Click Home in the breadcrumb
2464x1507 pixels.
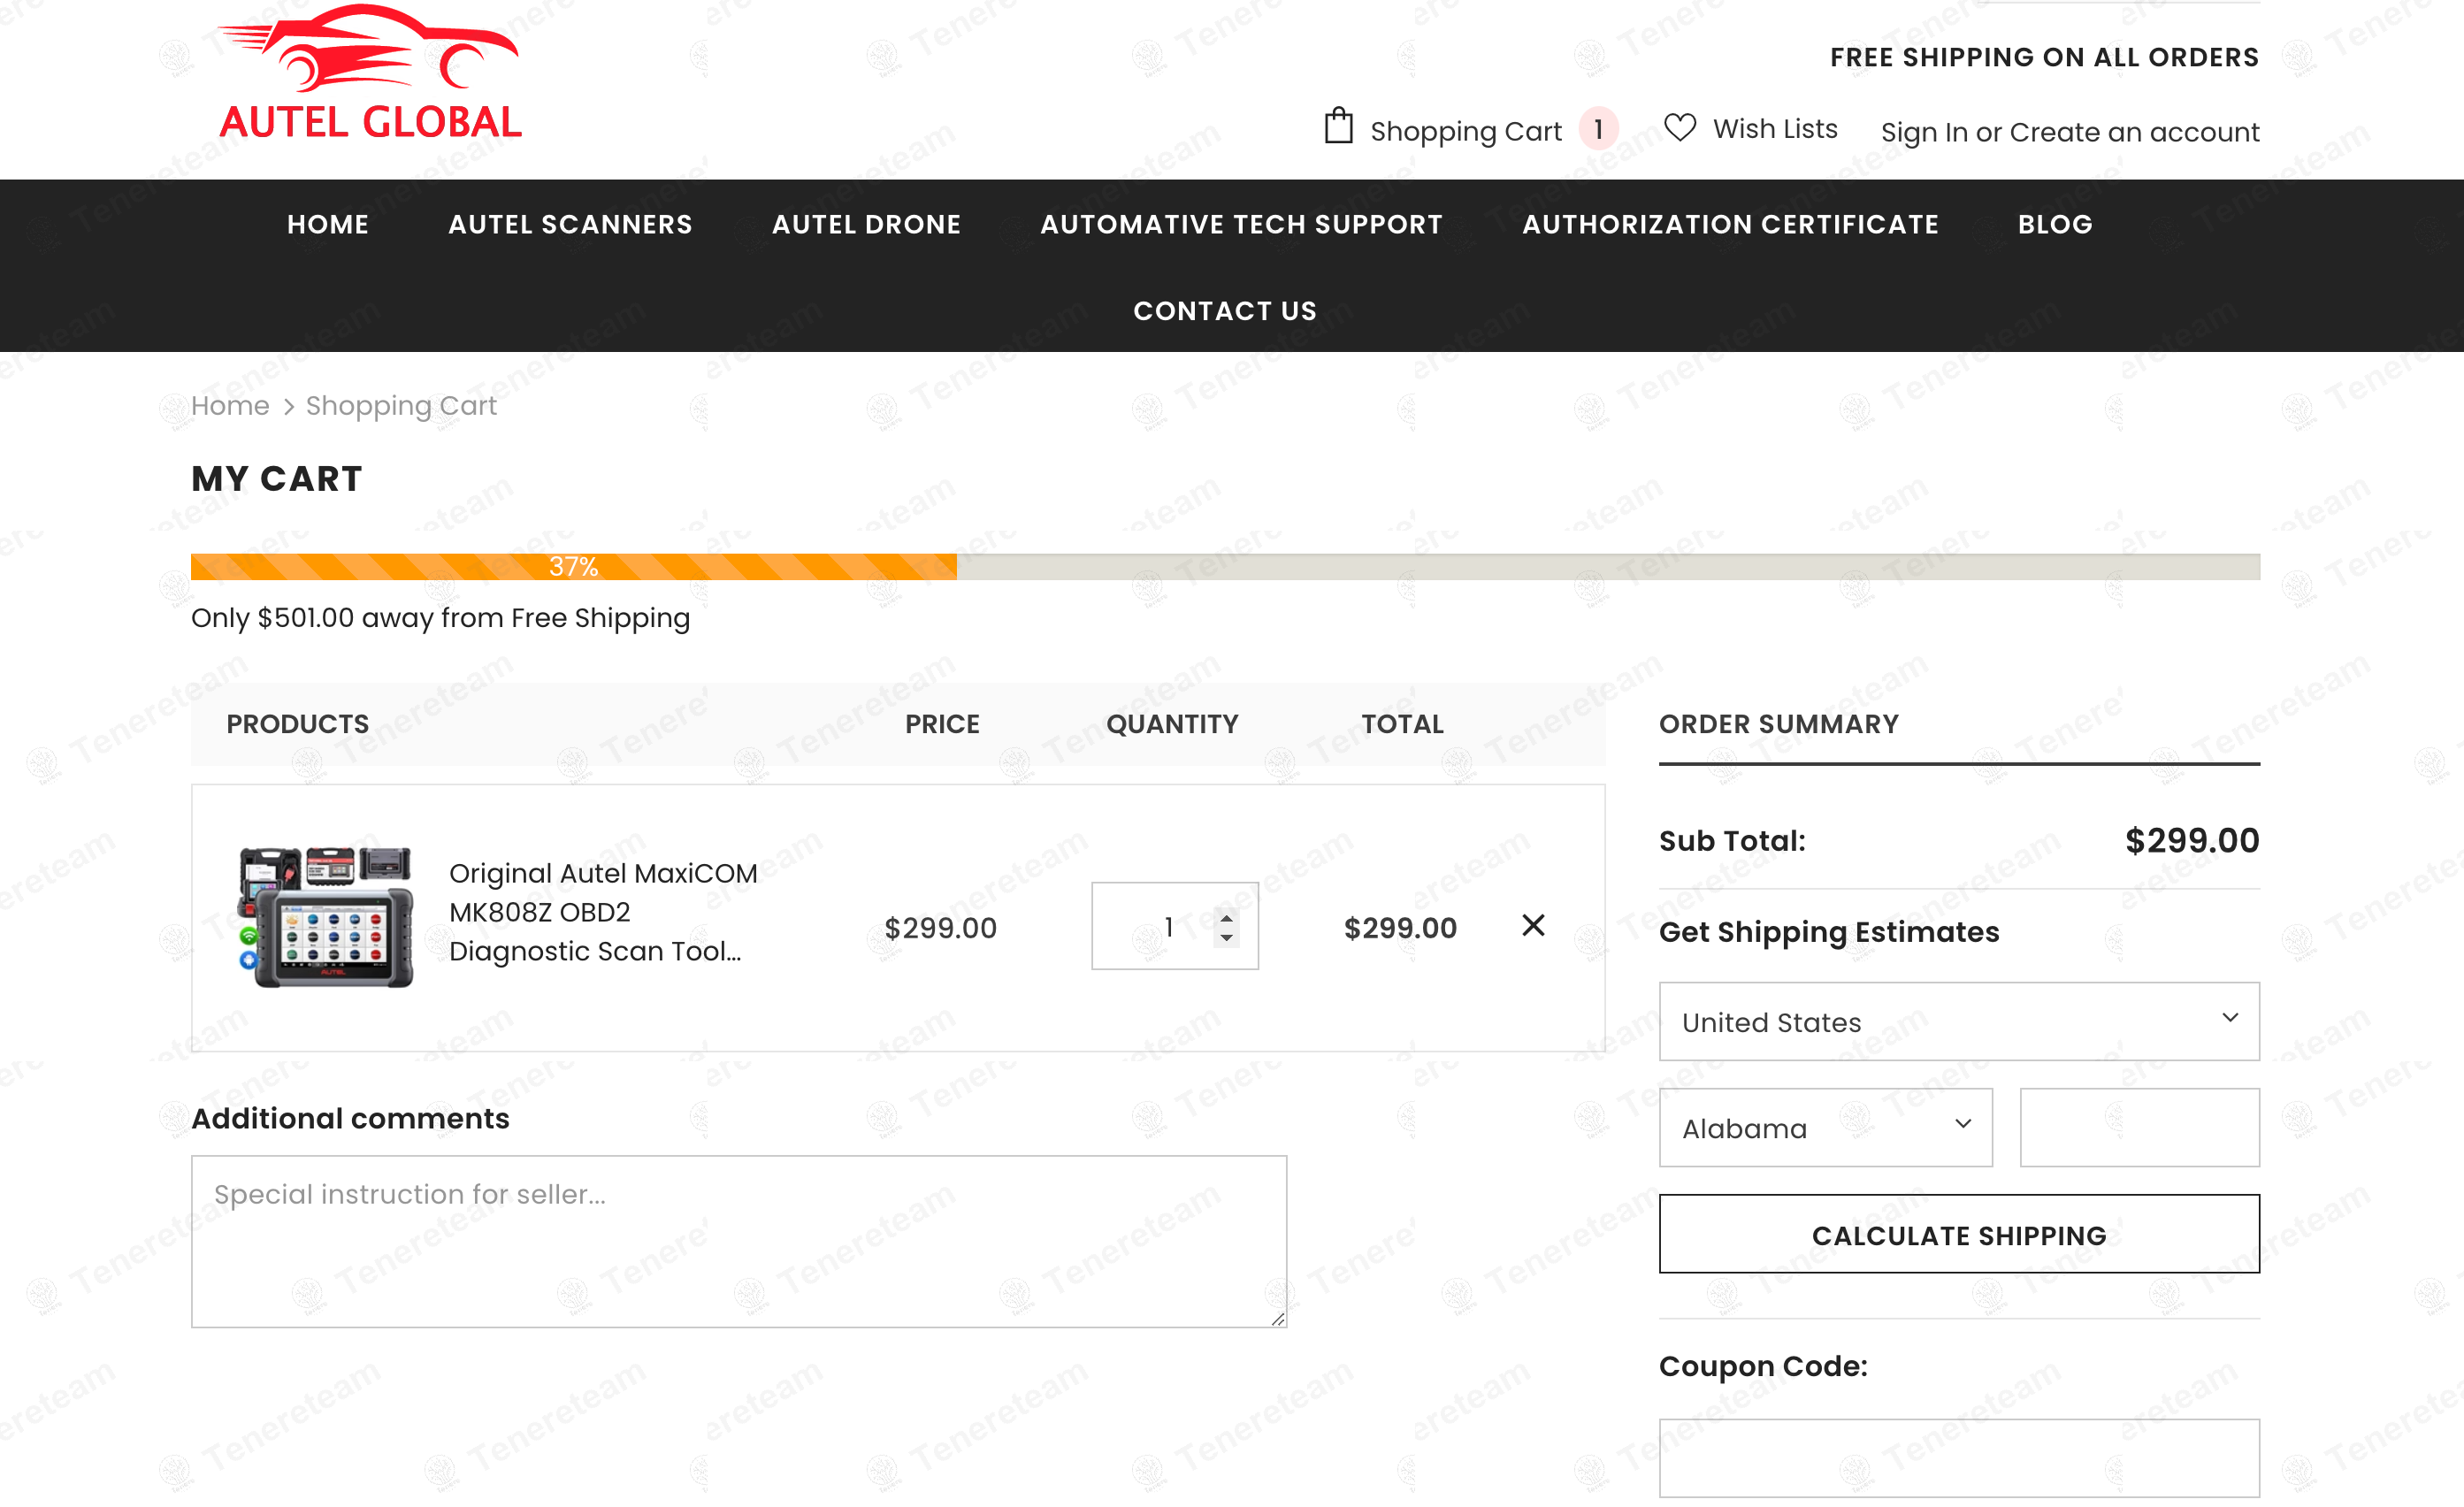point(230,405)
